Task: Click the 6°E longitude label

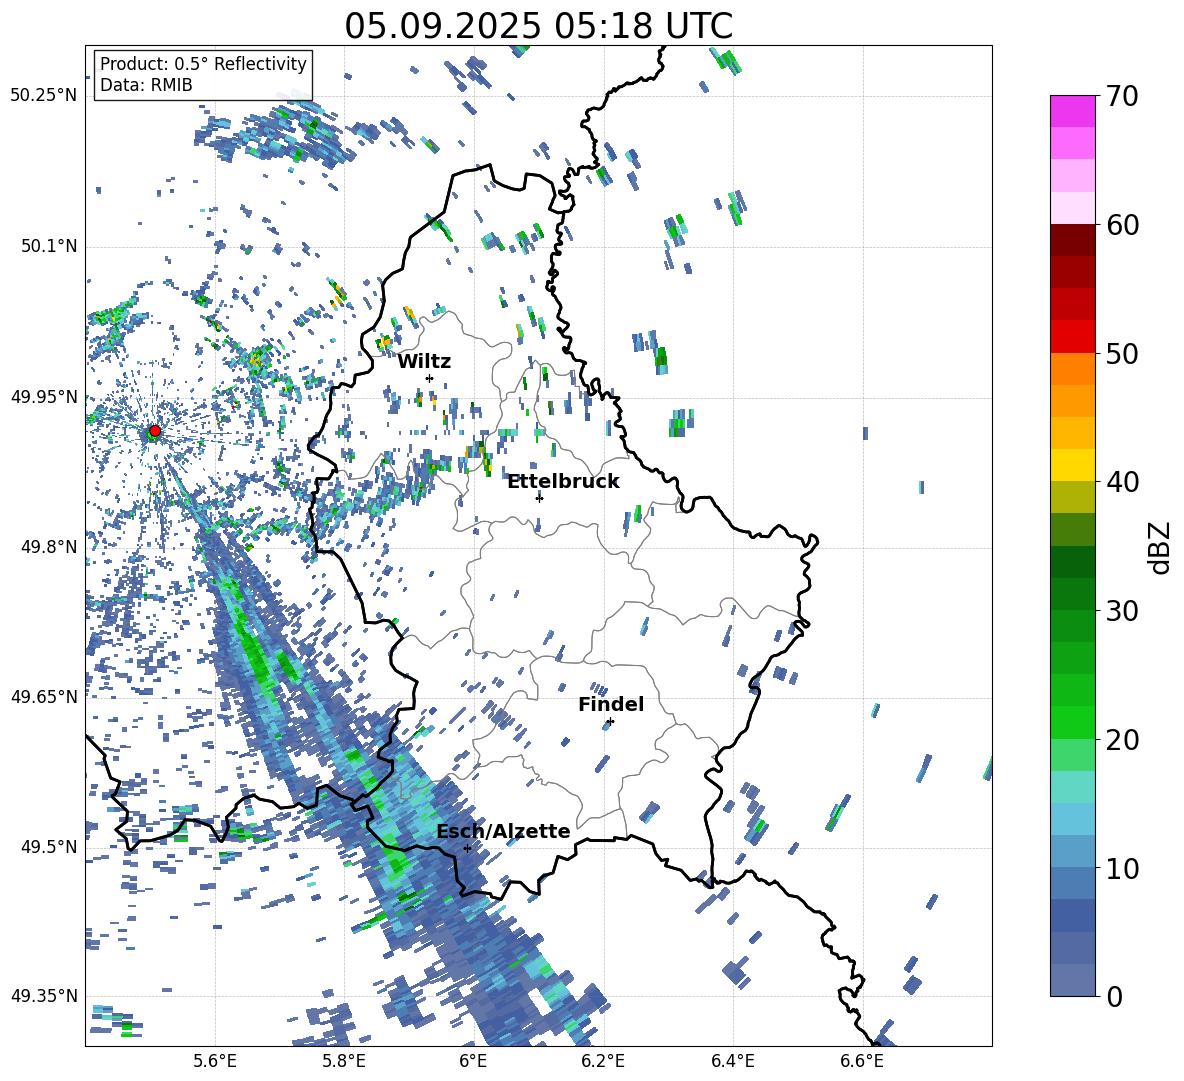Action: 473,1062
